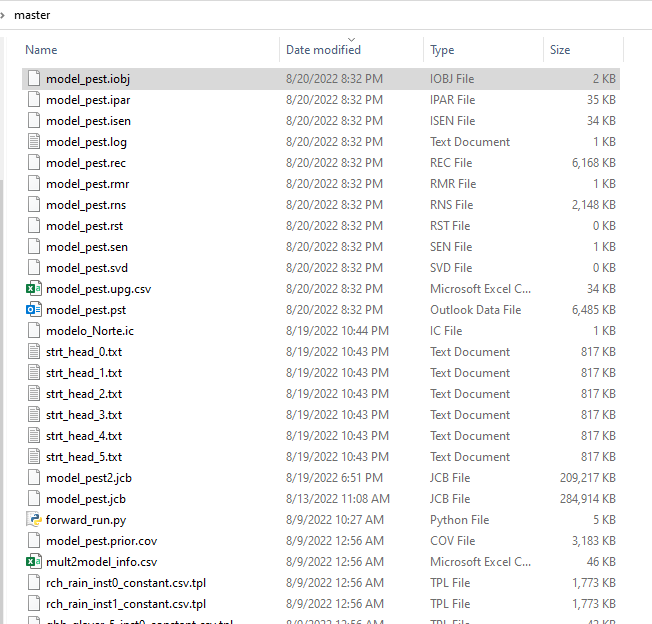Click the model_pest.sen file icon
The height and width of the screenshot is (624, 652).
(x=34, y=247)
